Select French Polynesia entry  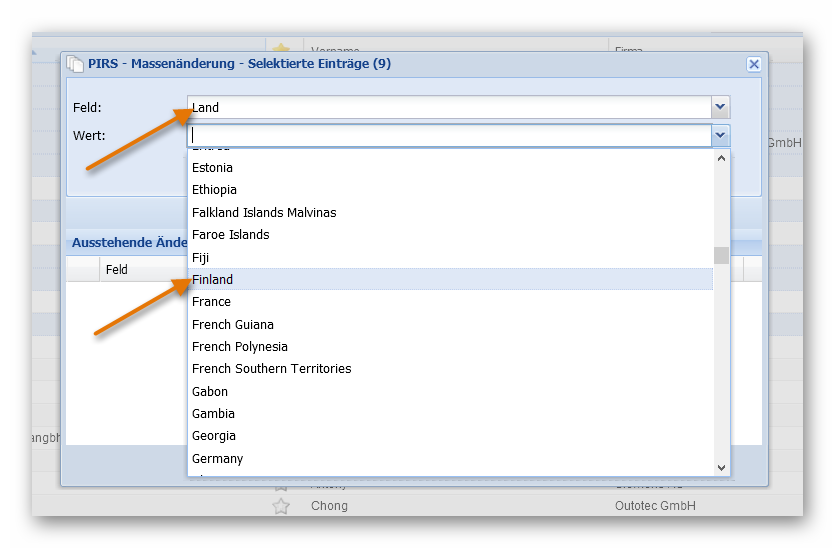[x=240, y=347]
